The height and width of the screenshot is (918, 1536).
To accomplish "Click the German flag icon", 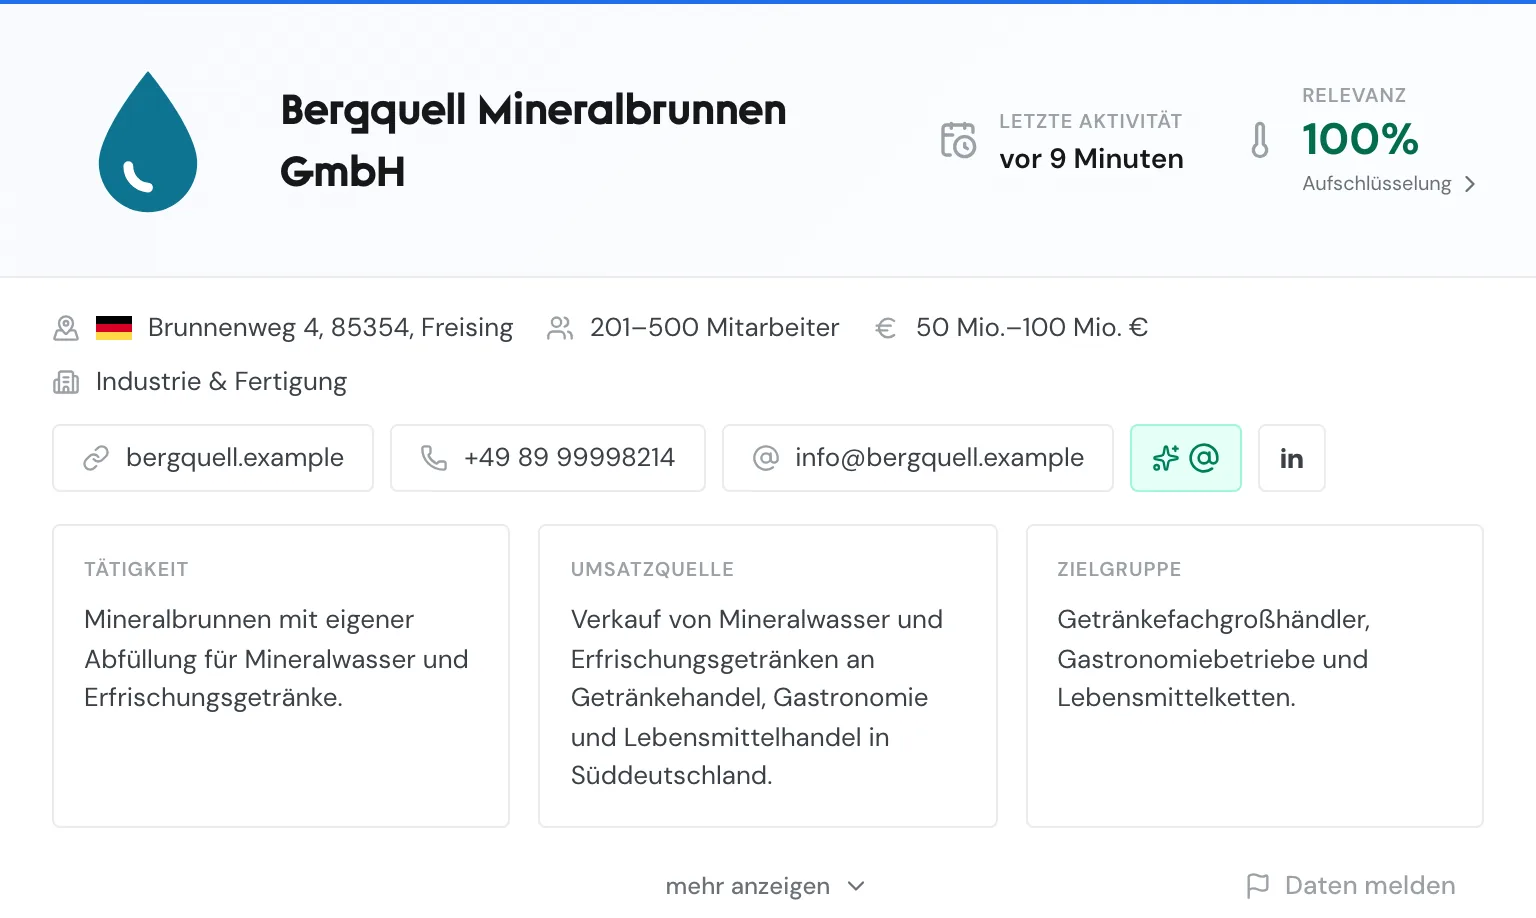I will 114,328.
